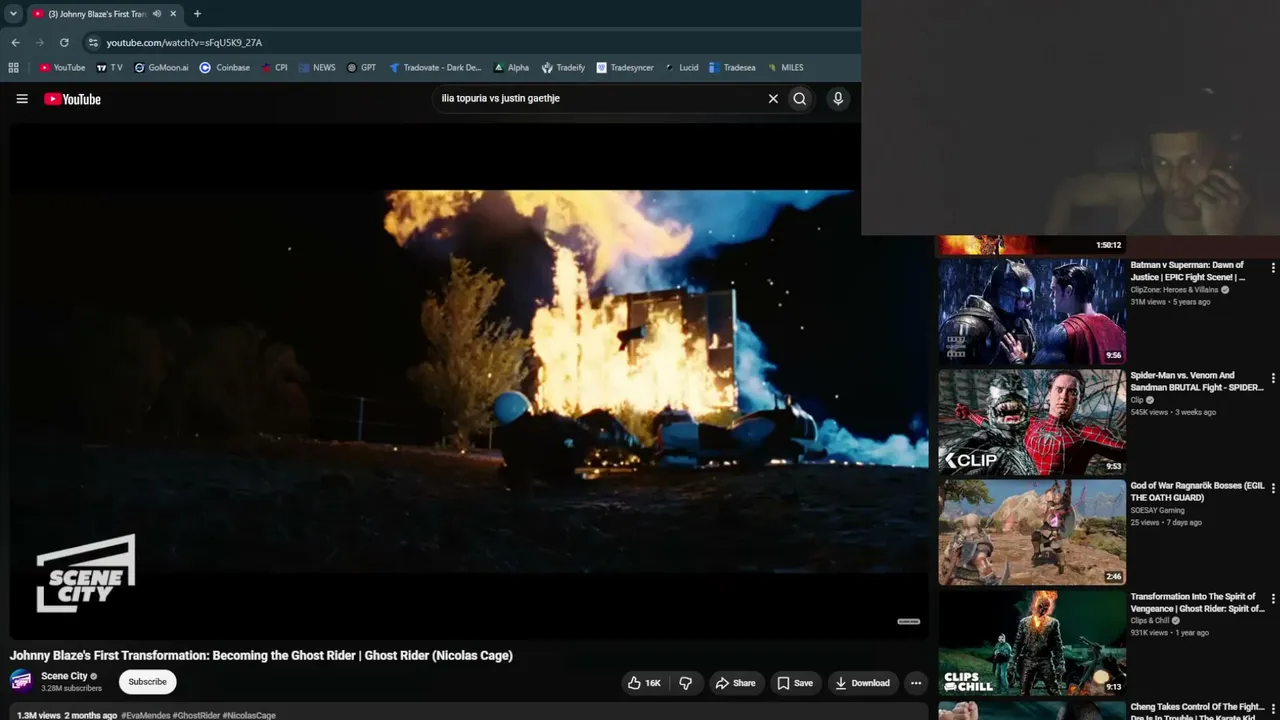This screenshot has height=720, width=1280.
Task: Save the video to a playlist
Action: coord(795,683)
